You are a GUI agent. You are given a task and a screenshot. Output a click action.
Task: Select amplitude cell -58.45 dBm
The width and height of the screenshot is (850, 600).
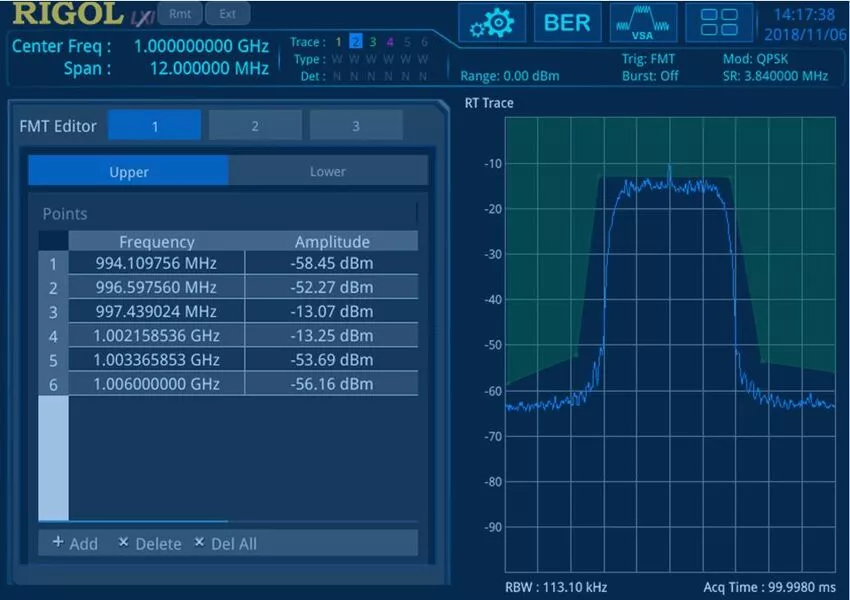332,263
